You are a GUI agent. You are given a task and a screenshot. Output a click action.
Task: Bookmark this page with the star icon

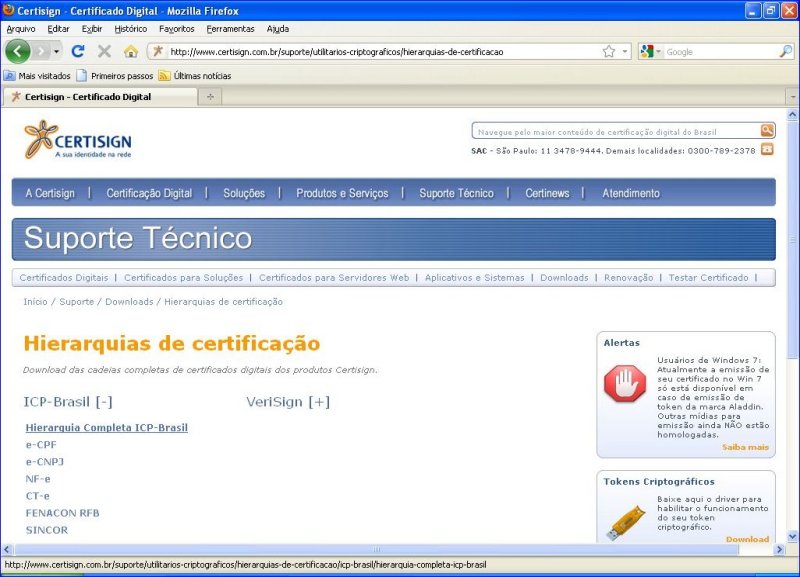609,51
